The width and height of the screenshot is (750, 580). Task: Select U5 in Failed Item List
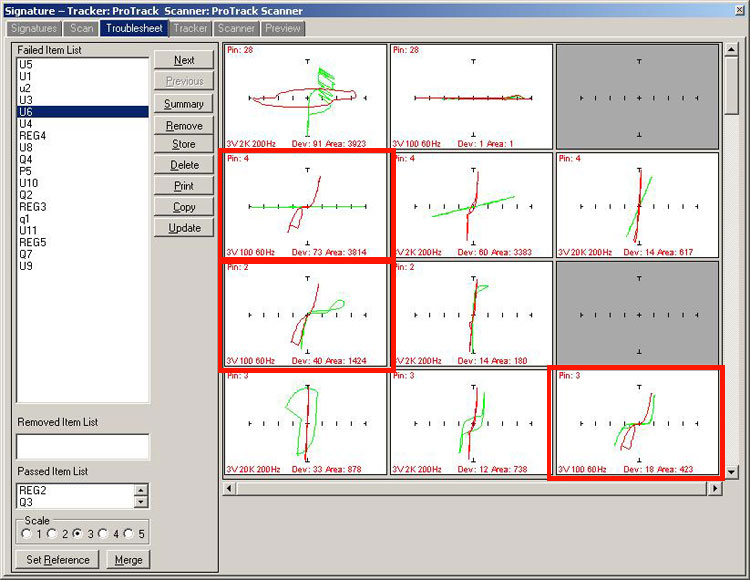(x=83, y=65)
